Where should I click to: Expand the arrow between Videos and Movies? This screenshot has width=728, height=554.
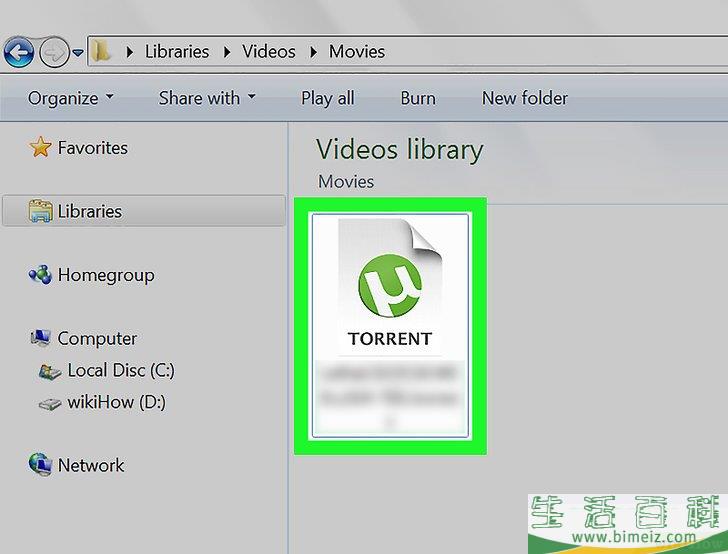(314, 52)
